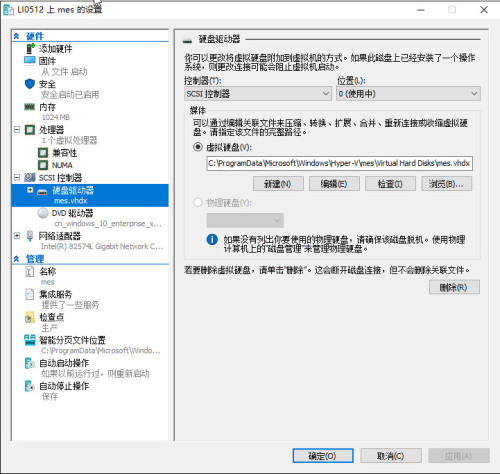
Task: Click the New (新建) button
Action: (278, 184)
